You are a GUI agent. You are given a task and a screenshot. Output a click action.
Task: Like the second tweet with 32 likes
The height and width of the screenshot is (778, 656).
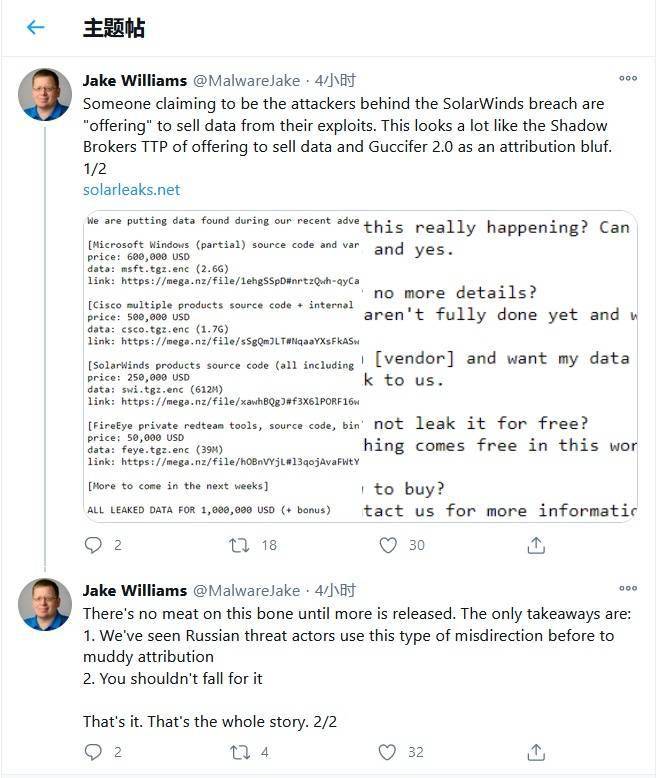(x=388, y=752)
